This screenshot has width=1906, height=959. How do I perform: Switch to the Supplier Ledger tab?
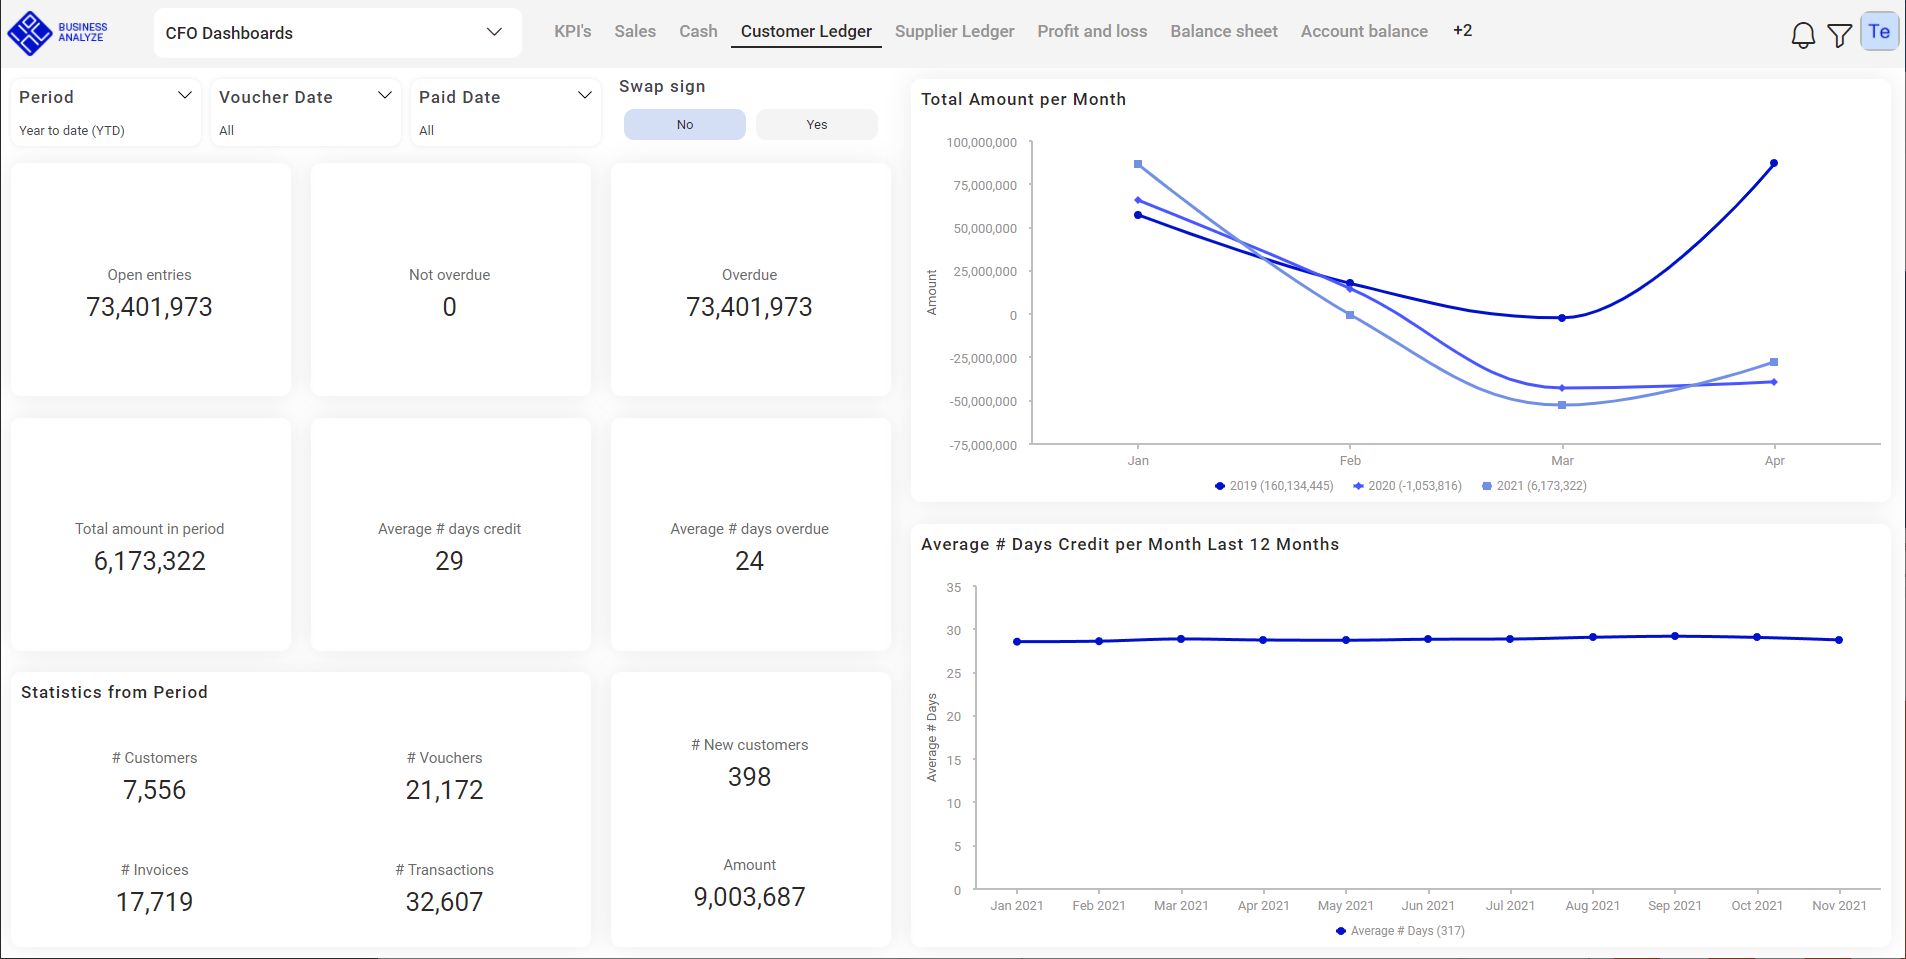pos(954,31)
